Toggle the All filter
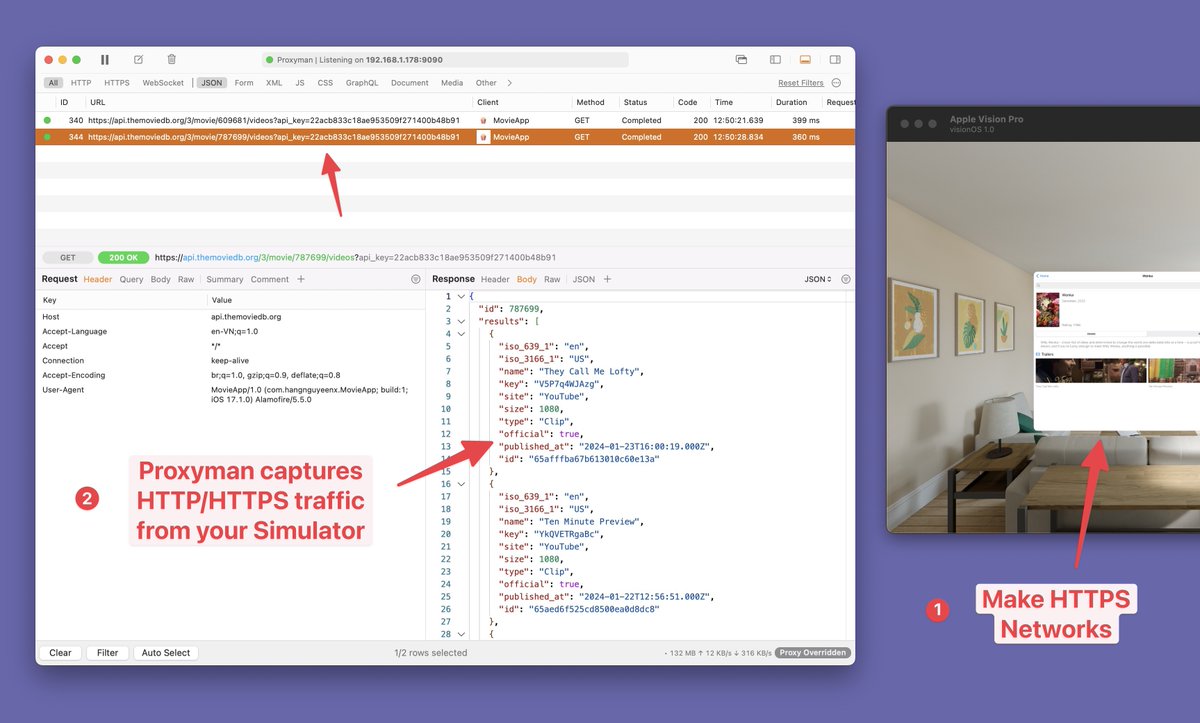 53,83
